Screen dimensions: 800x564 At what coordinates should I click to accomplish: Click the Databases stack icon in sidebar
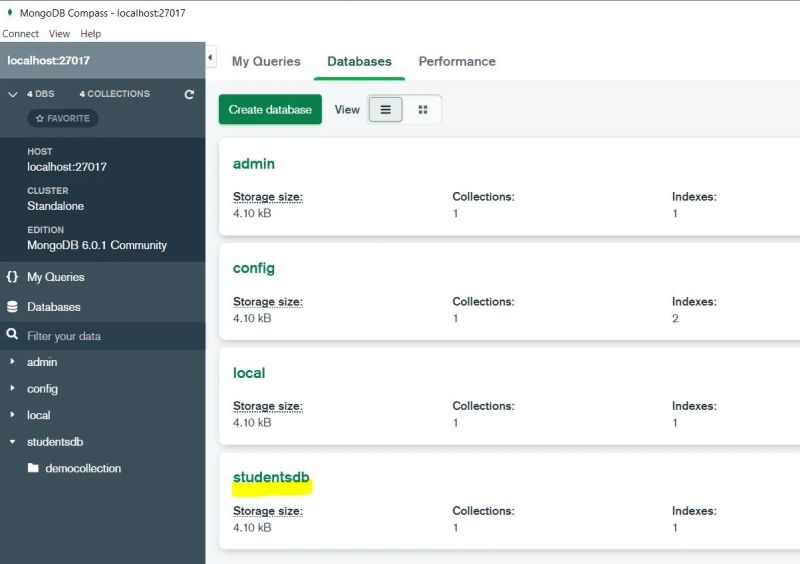pyautogui.click(x=12, y=307)
